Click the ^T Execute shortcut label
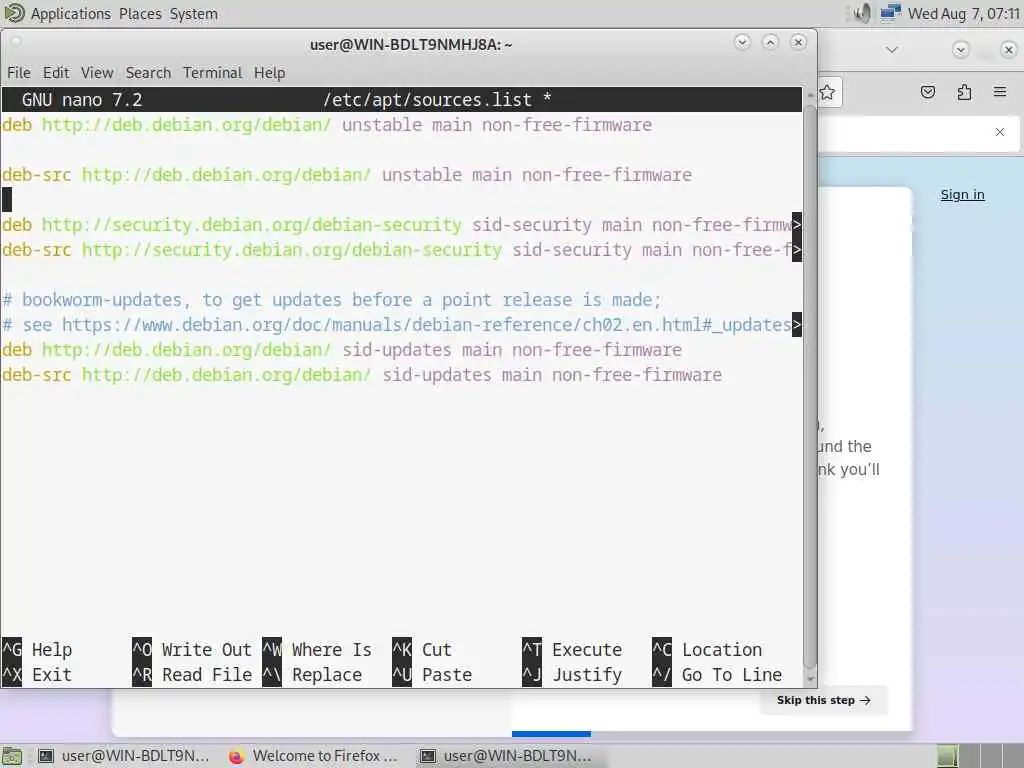 coord(572,650)
